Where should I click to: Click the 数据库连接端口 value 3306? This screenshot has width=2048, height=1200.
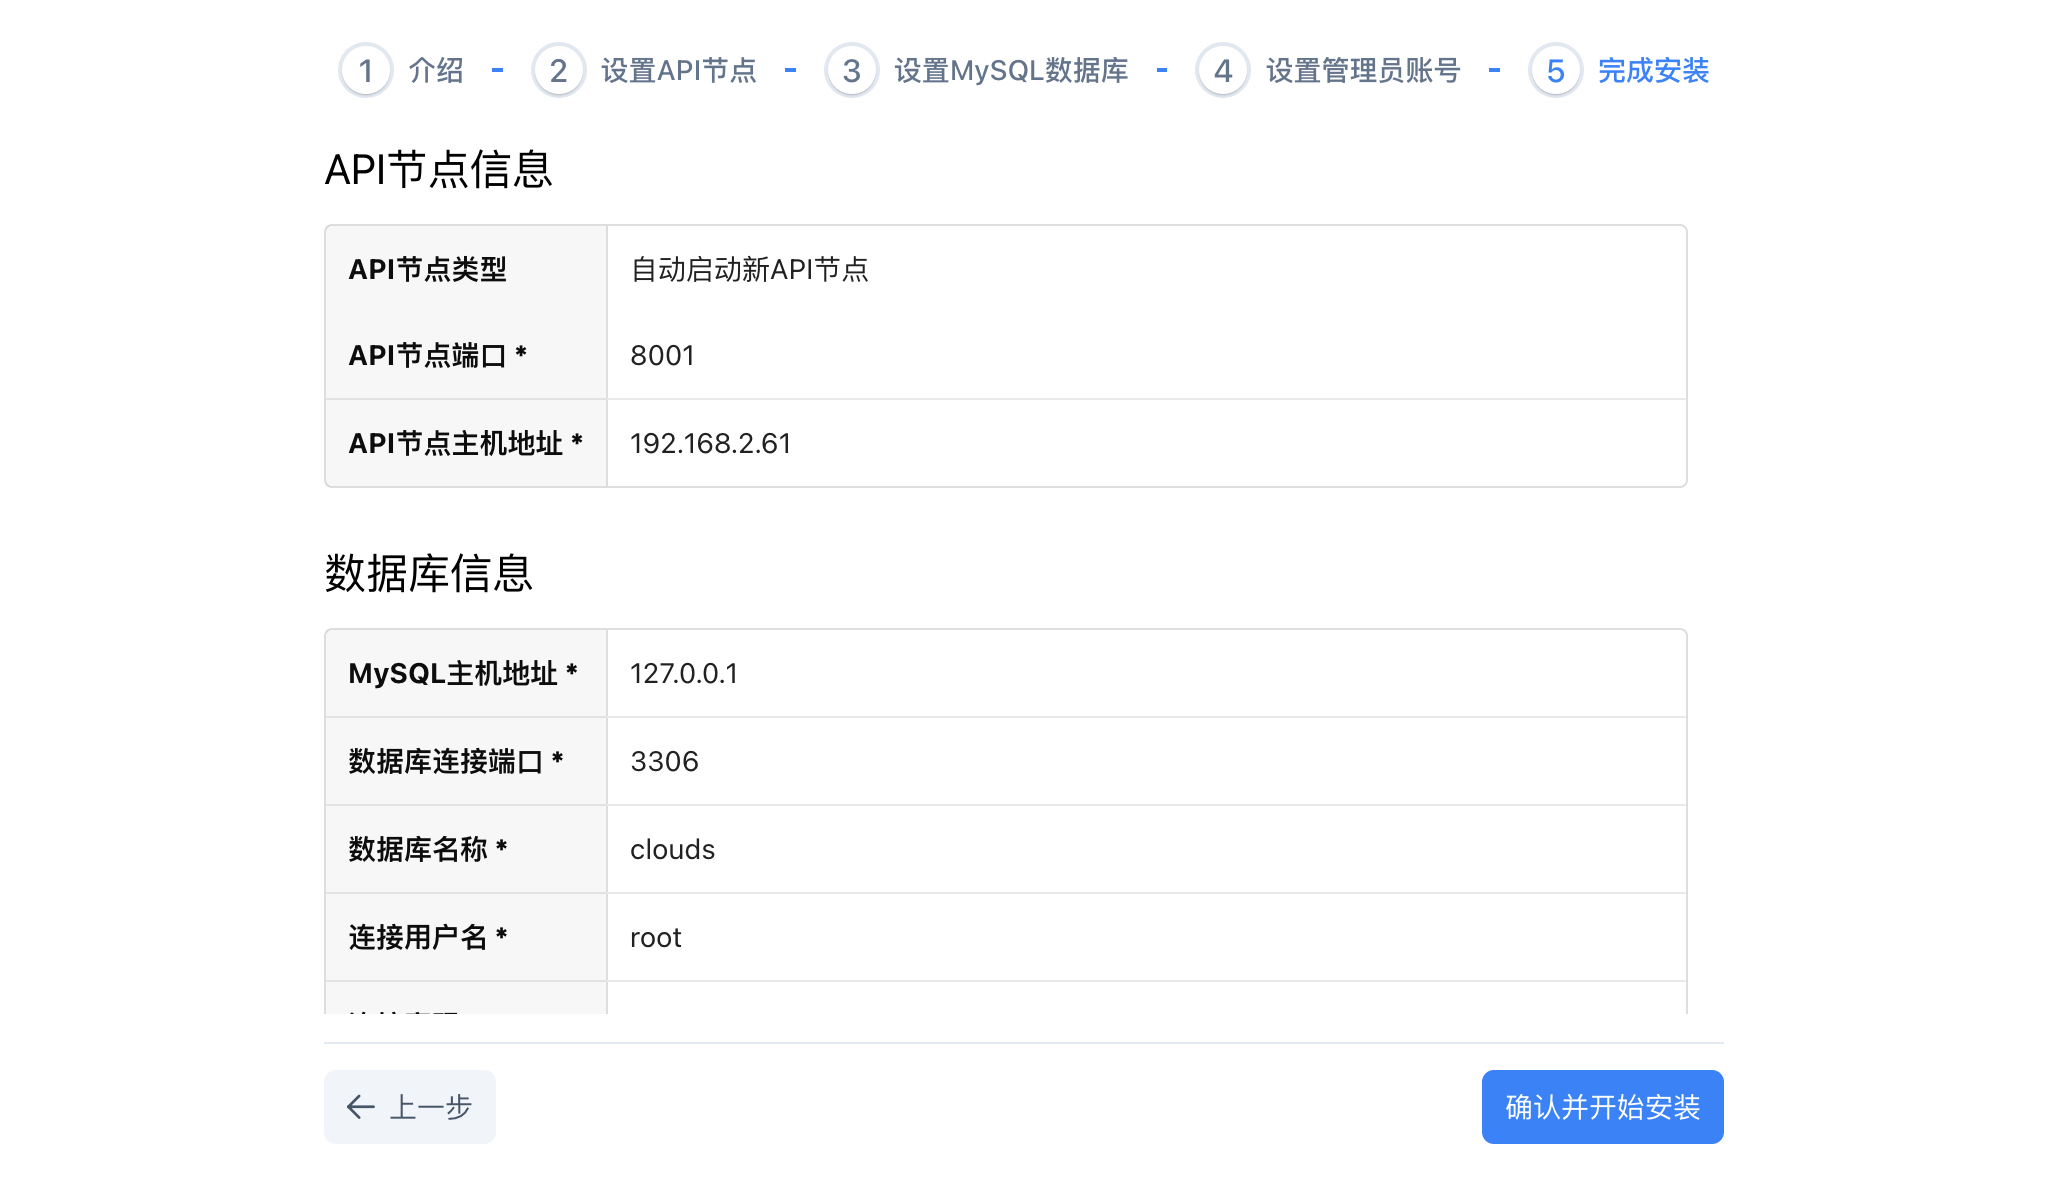662,761
